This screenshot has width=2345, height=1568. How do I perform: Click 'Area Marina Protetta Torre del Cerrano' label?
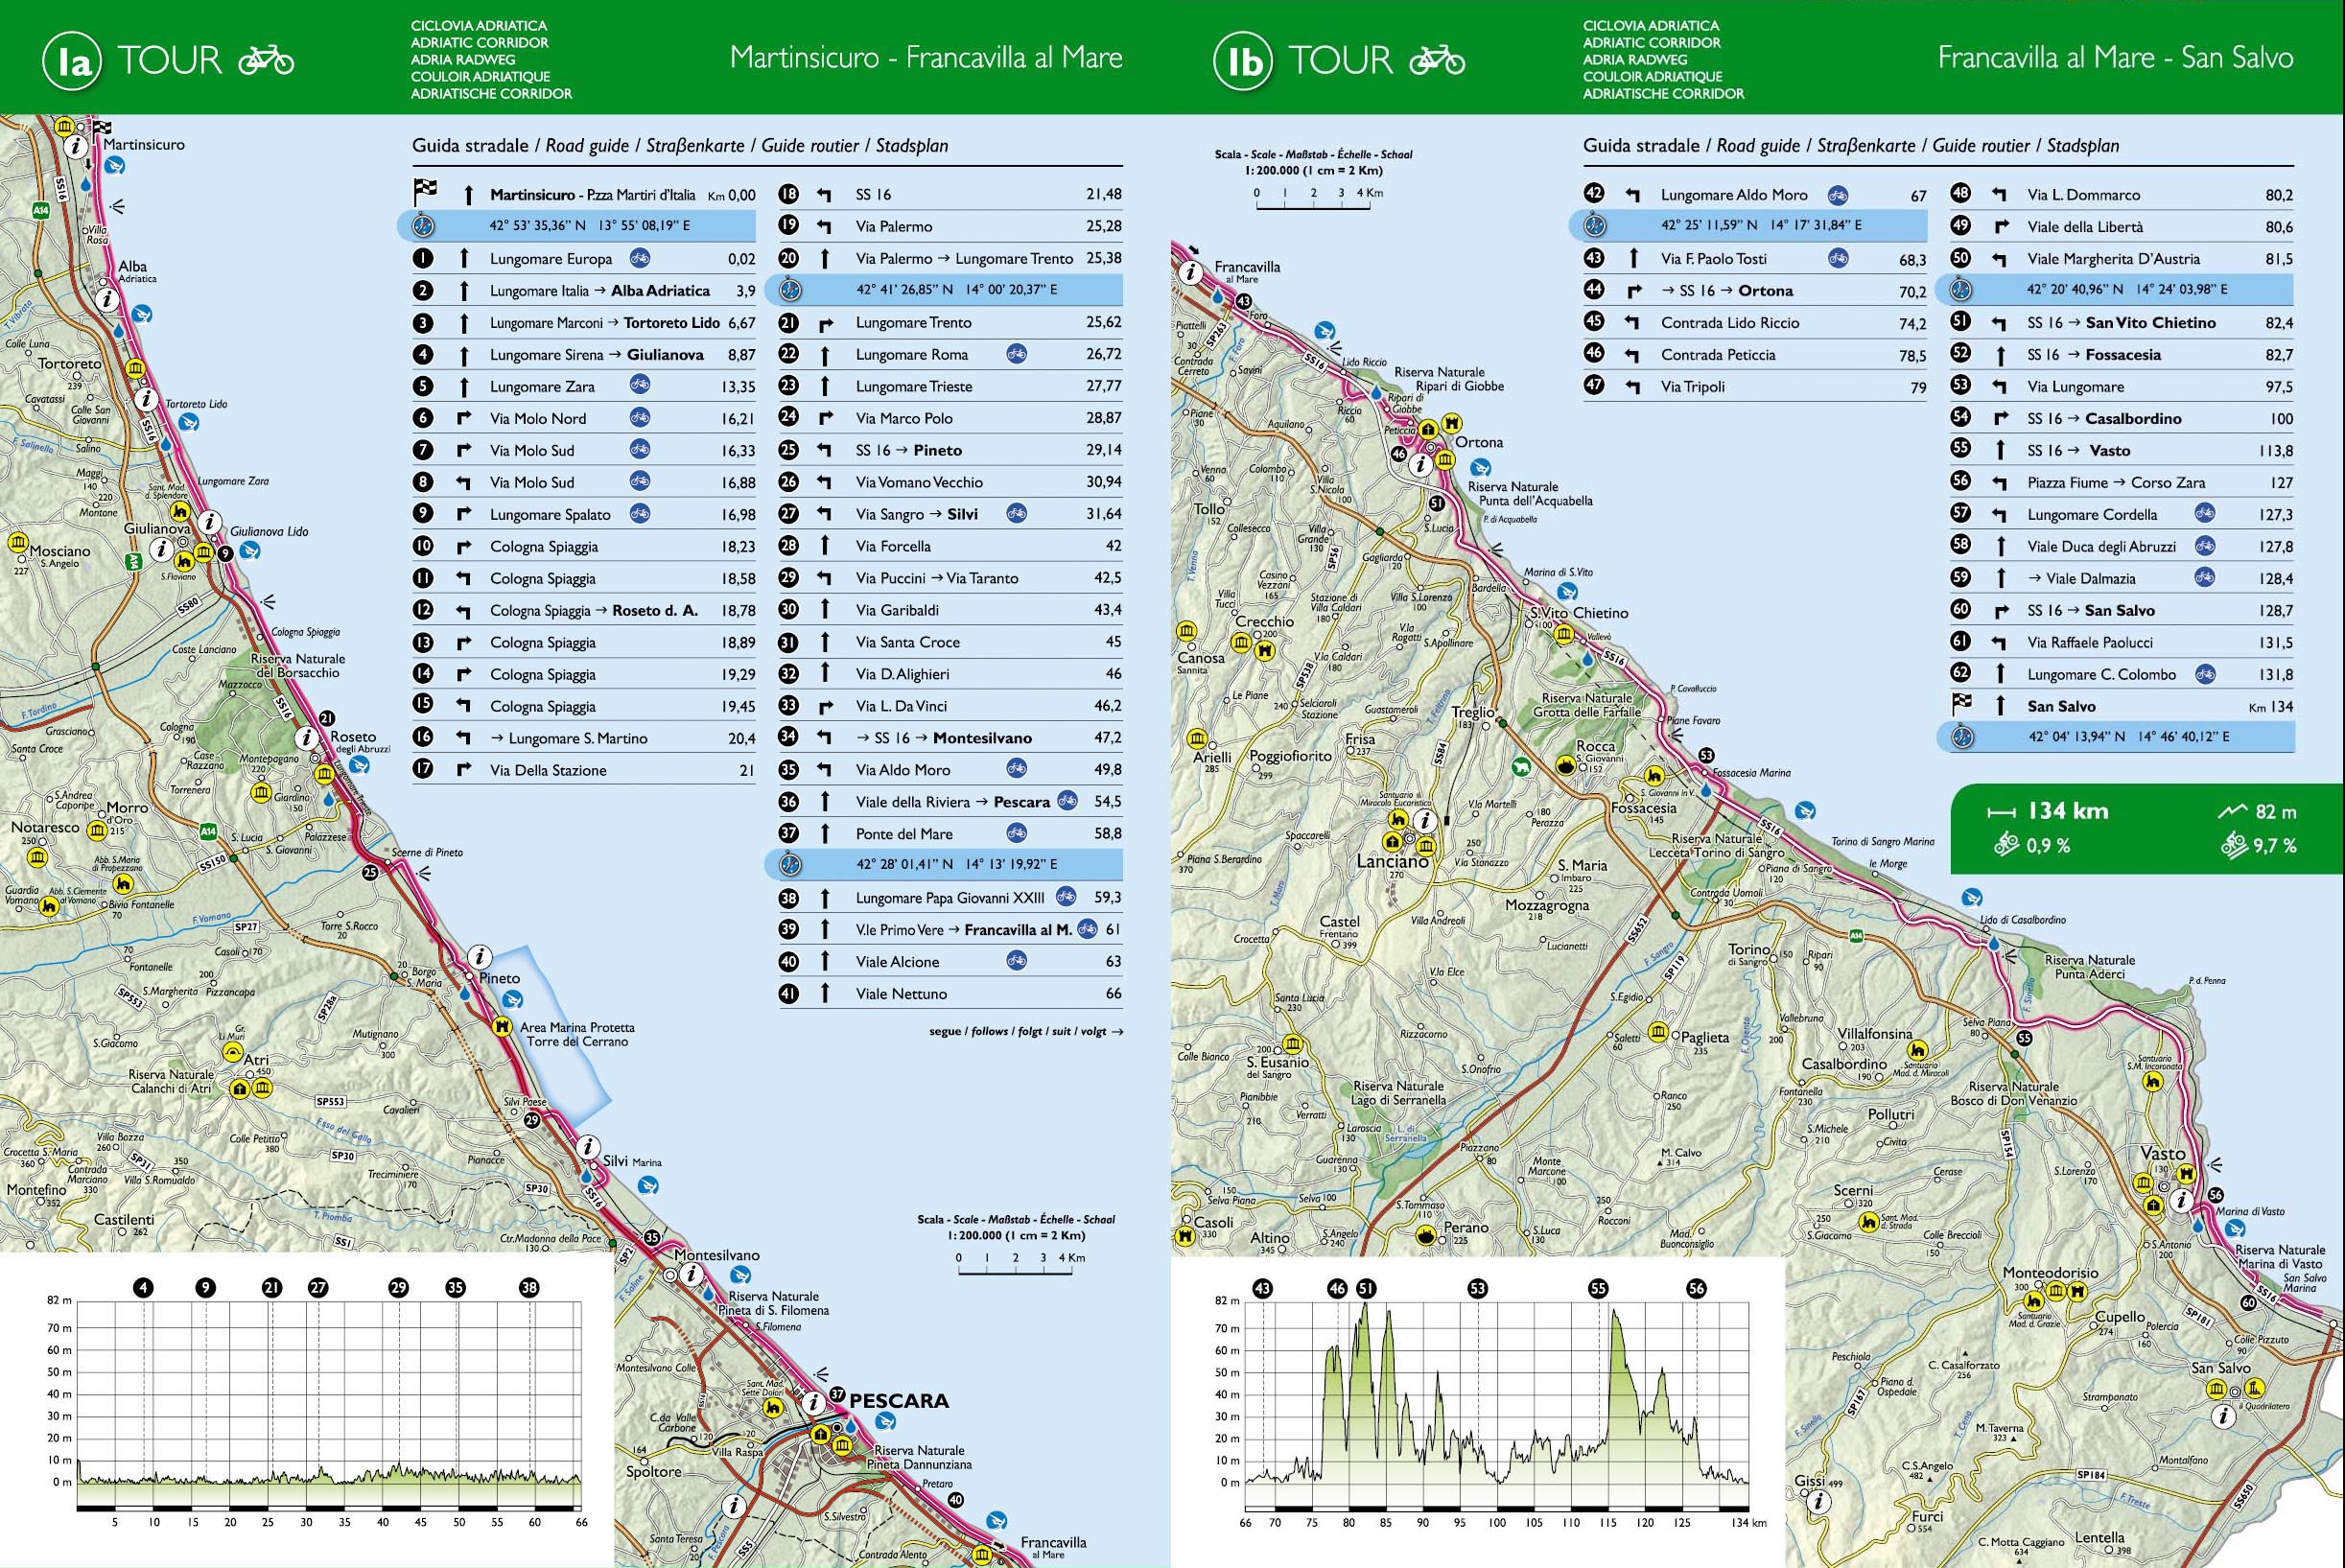[x=577, y=1034]
